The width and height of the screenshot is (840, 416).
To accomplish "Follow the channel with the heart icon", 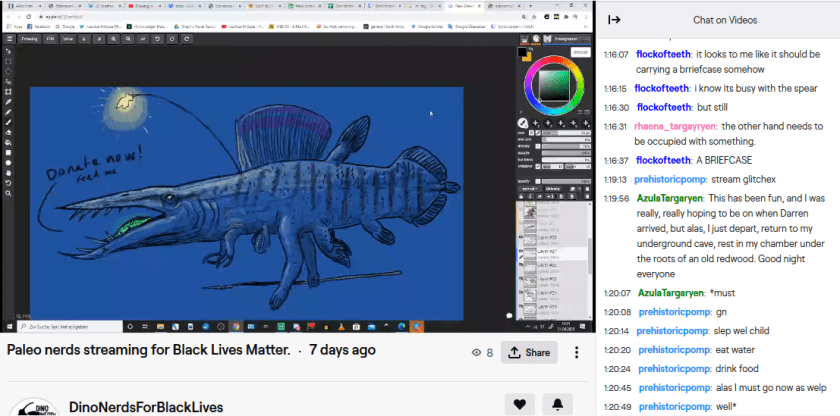I will click(519, 404).
